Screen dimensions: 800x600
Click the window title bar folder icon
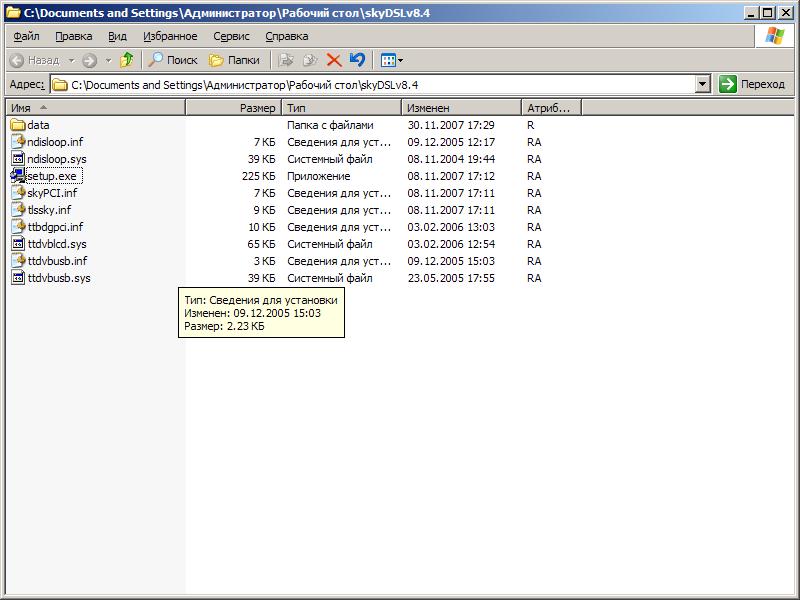point(13,12)
